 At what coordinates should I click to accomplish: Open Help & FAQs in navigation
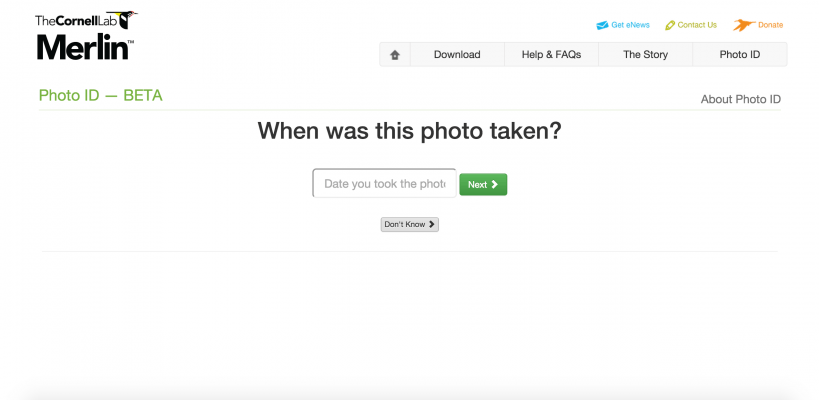tap(551, 55)
